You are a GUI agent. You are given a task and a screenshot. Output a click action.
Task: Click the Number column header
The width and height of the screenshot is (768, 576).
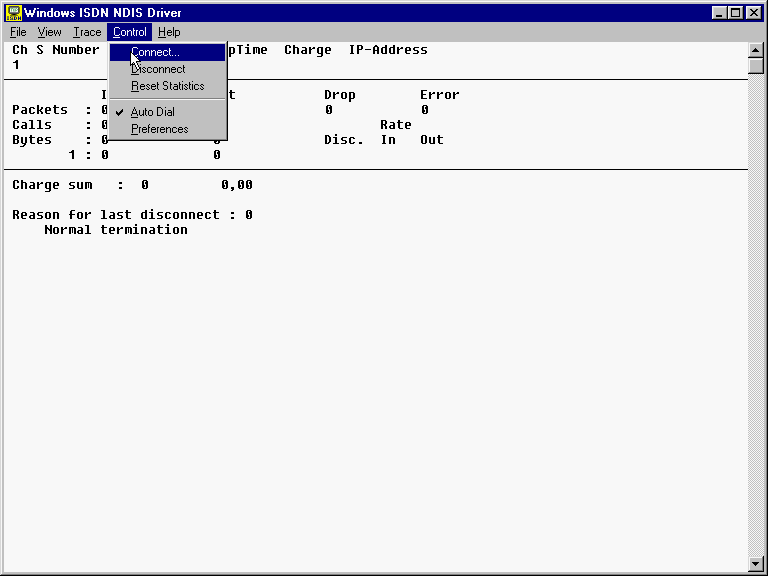point(76,50)
